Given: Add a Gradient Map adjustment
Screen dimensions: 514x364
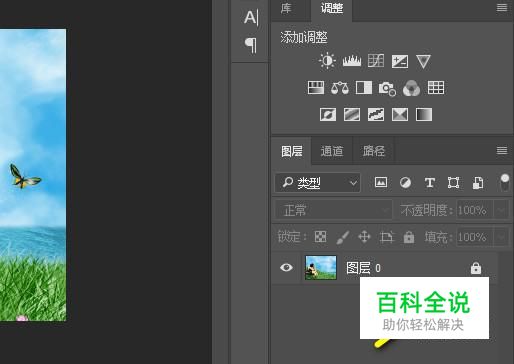Looking at the screenshot, I should (424, 114).
